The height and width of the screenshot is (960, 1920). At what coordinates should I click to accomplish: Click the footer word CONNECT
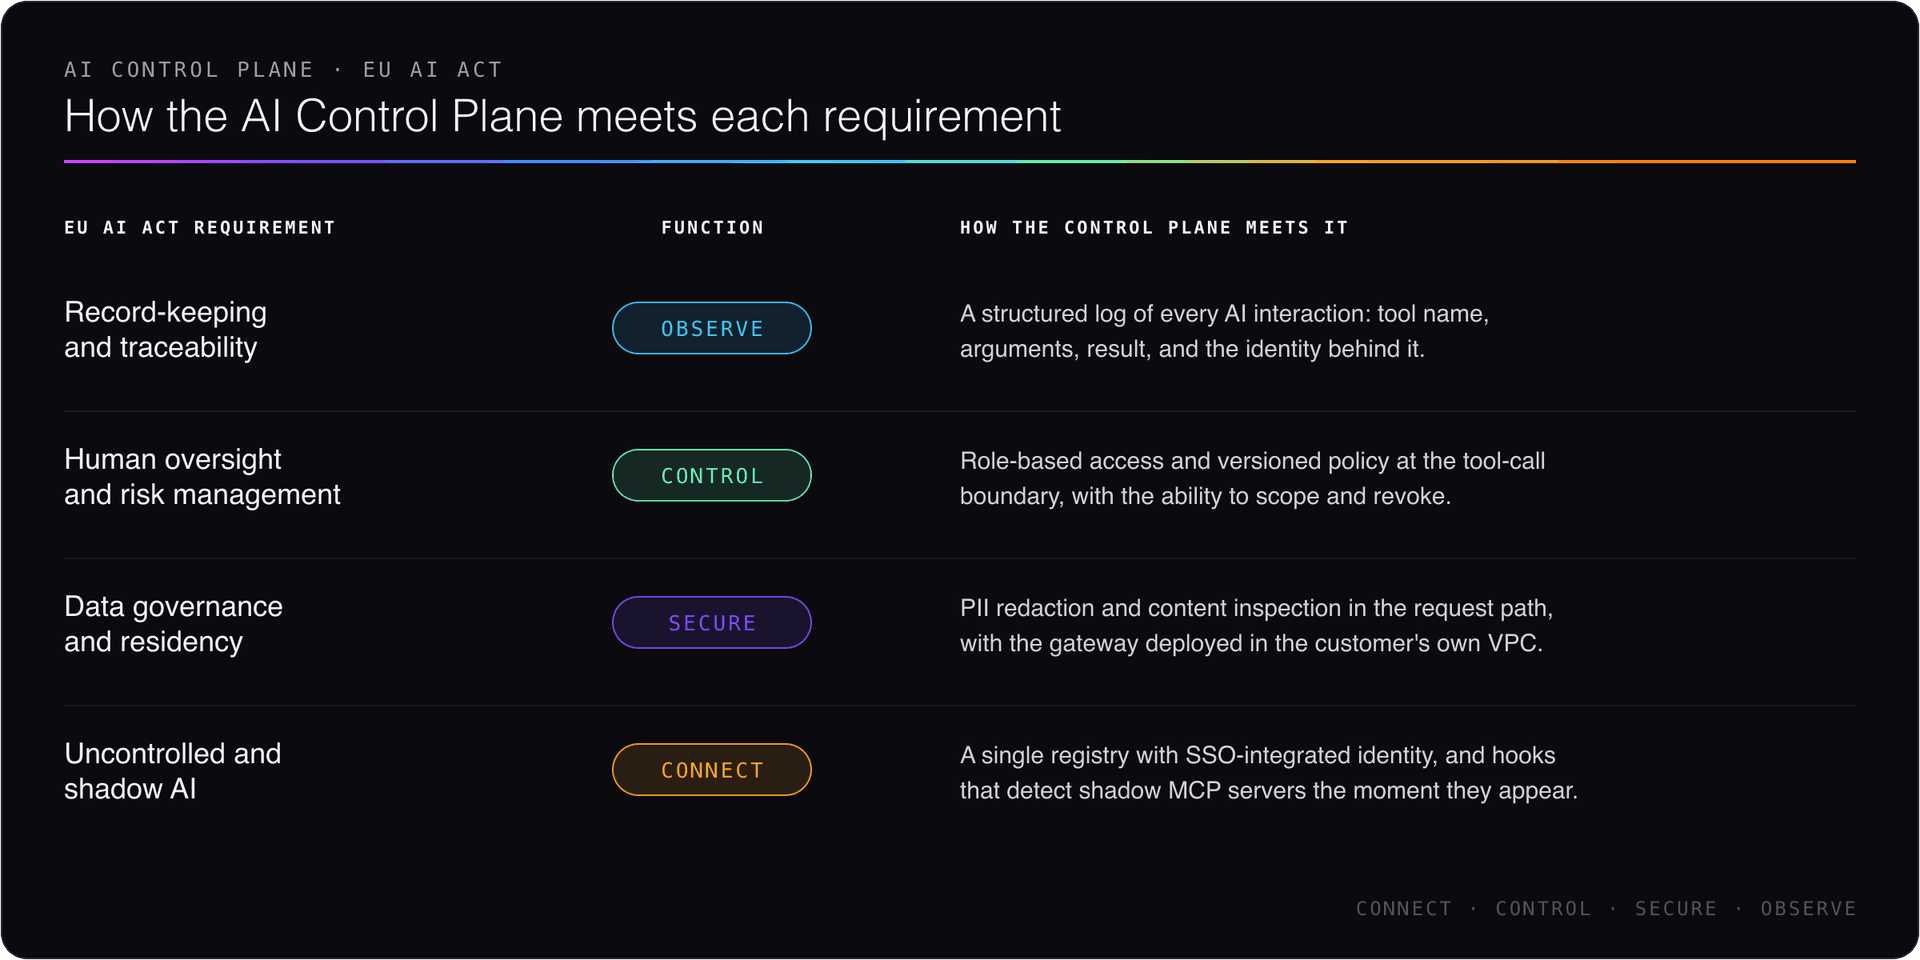tap(1403, 908)
